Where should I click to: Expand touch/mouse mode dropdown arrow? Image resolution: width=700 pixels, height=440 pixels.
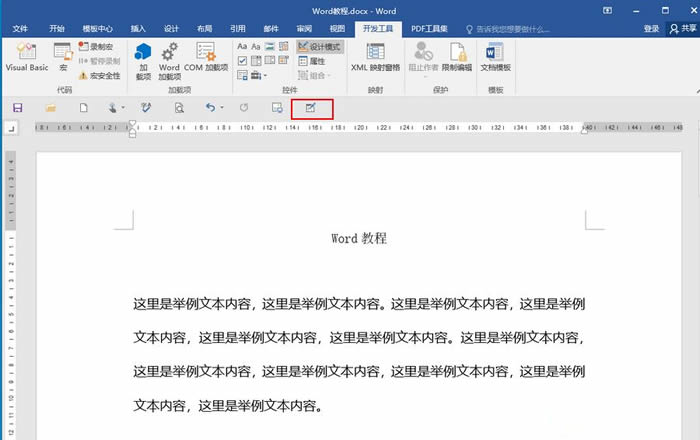point(123,108)
